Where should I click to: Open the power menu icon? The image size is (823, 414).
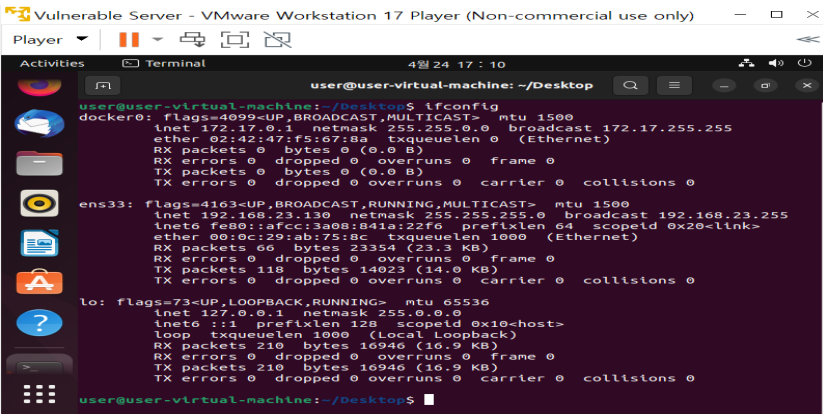tap(804, 63)
